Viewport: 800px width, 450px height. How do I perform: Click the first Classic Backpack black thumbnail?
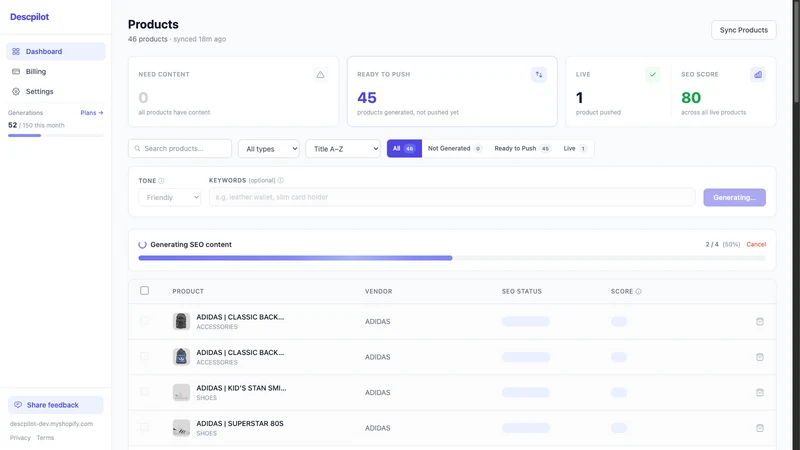tap(181, 321)
